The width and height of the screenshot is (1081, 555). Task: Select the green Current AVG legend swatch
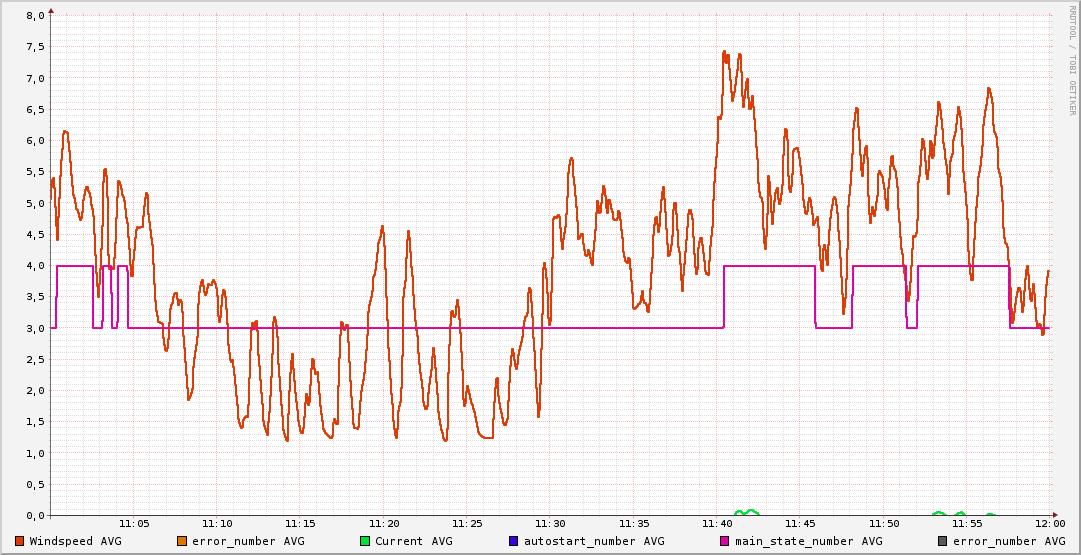point(365,541)
